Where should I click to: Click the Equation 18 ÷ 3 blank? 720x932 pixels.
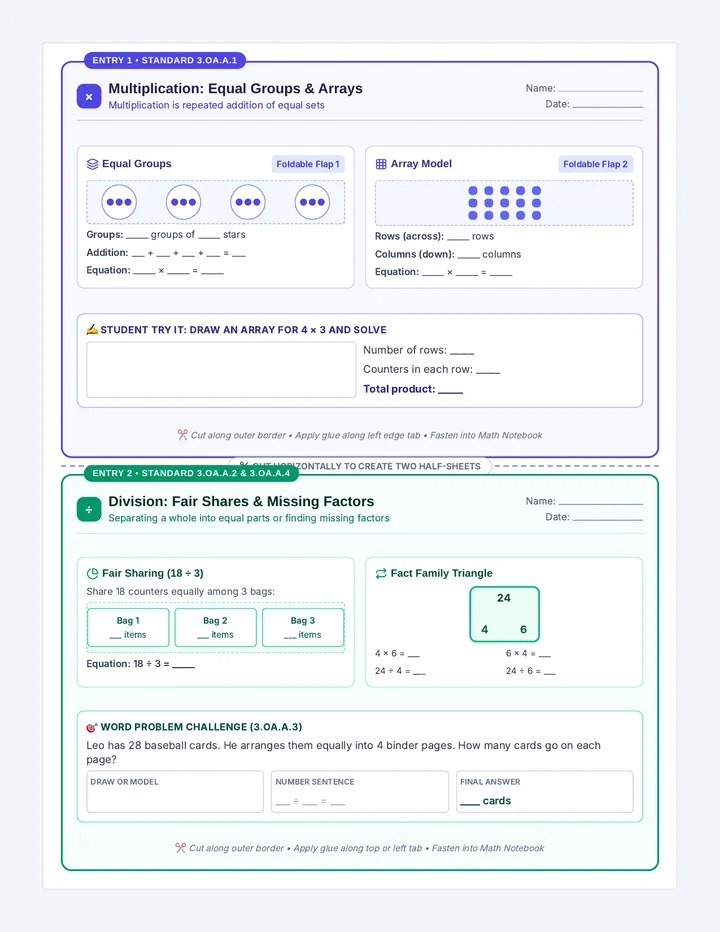(x=184, y=665)
